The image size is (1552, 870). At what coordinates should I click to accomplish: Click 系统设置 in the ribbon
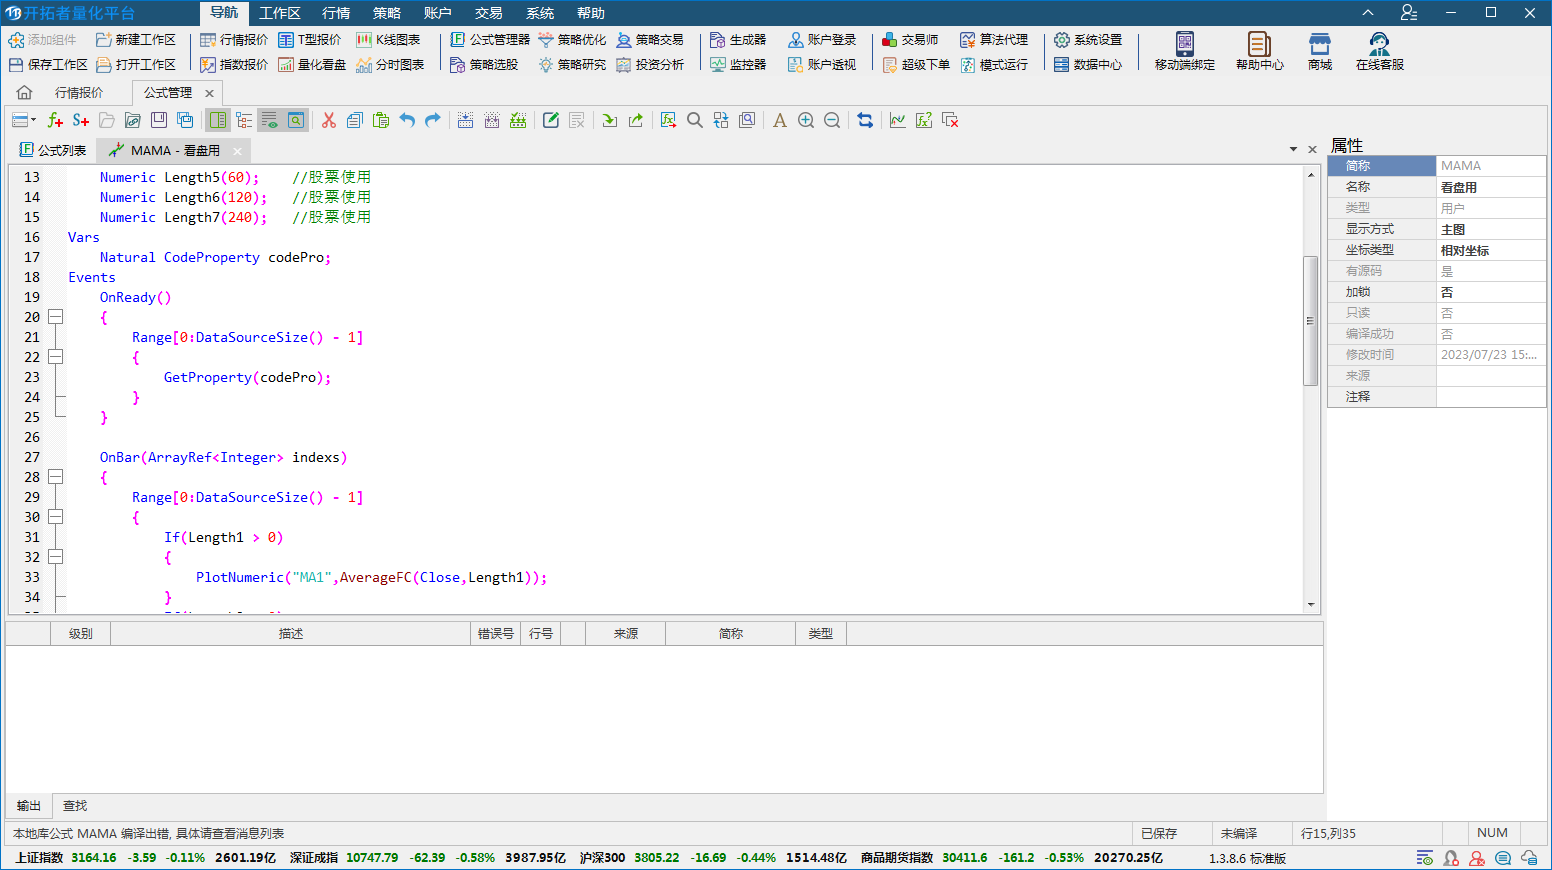tap(1088, 40)
